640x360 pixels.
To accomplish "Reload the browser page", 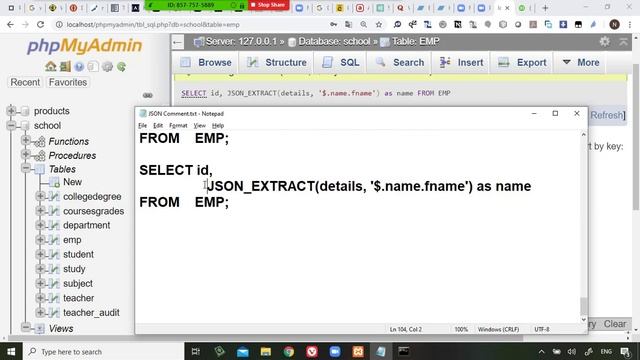I will click(40, 24).
